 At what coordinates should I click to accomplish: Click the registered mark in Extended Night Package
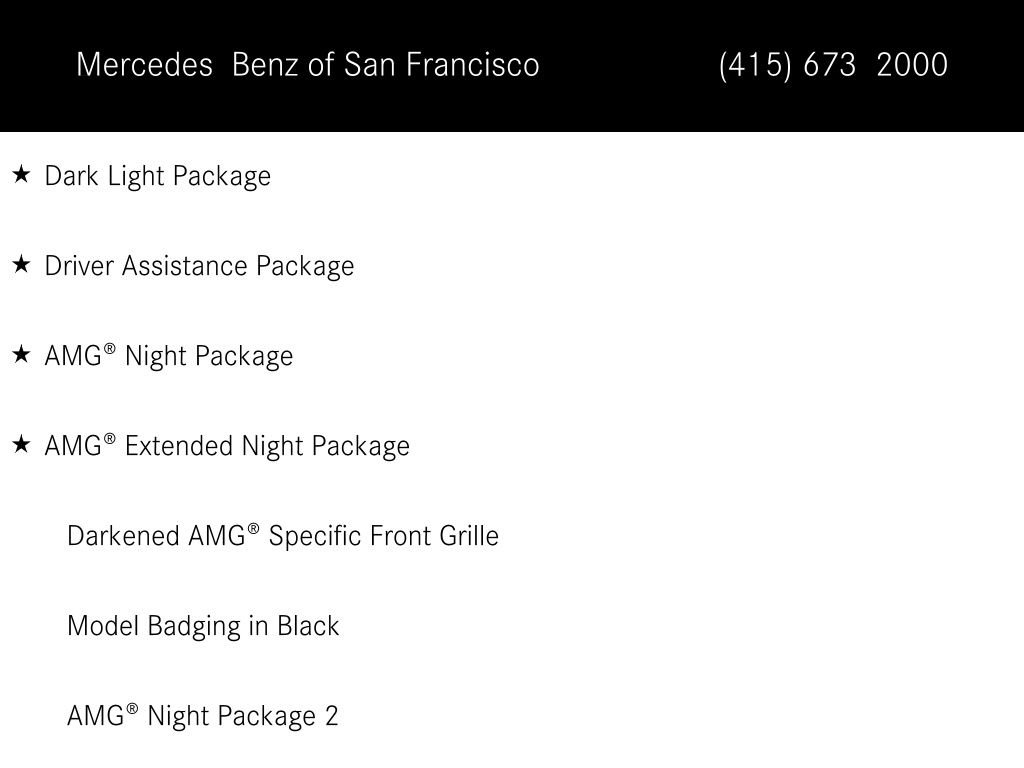pyautogui.click(x=110, y=439)
